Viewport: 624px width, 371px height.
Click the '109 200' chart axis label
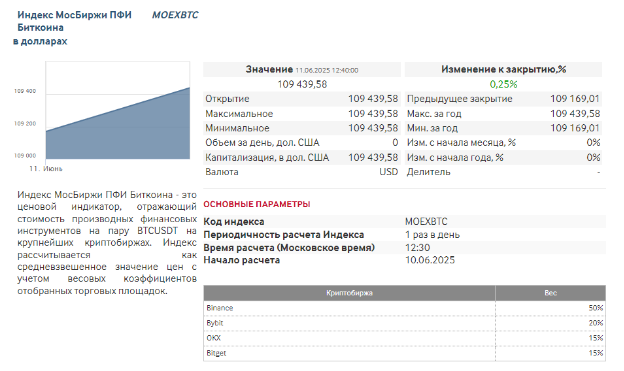(x=25, y=123)
